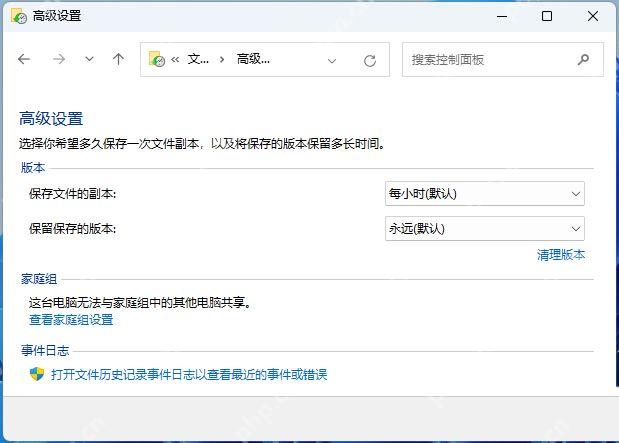Click the 清理版本 link
The image size is (619, 443).
click(x=561, y=255)
